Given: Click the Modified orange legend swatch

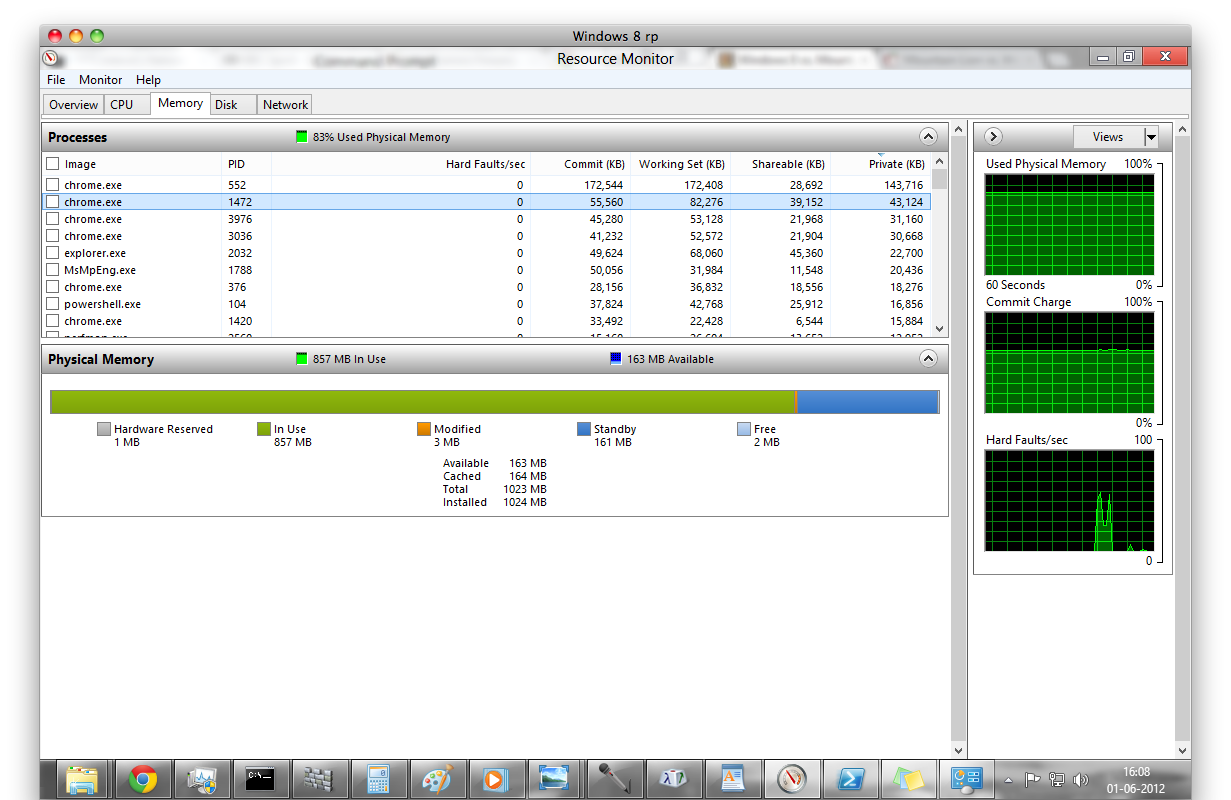Looking at the screenshot, I should coord(424,429).
